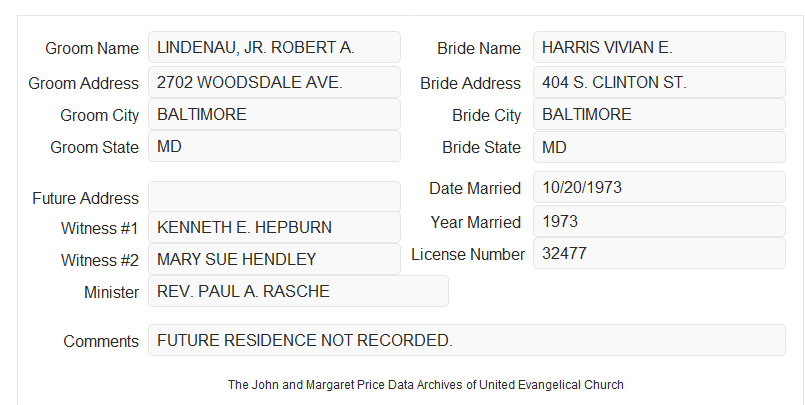This screenshot has width=805, height=405.
Task: Click the Price Data Archives footer text
Action: [426, 385]
